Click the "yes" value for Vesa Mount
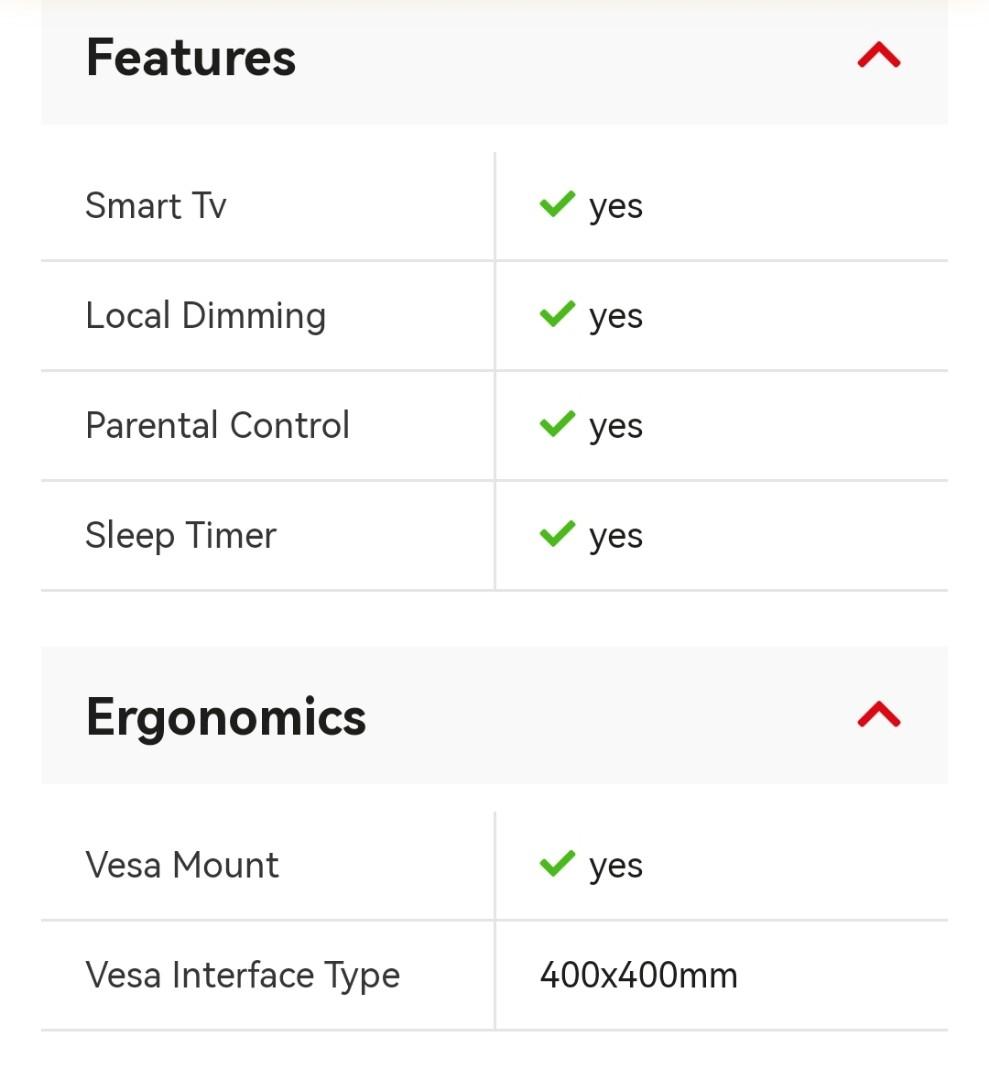This screenshot has height=1080, width=989. [x=616, y=868]
